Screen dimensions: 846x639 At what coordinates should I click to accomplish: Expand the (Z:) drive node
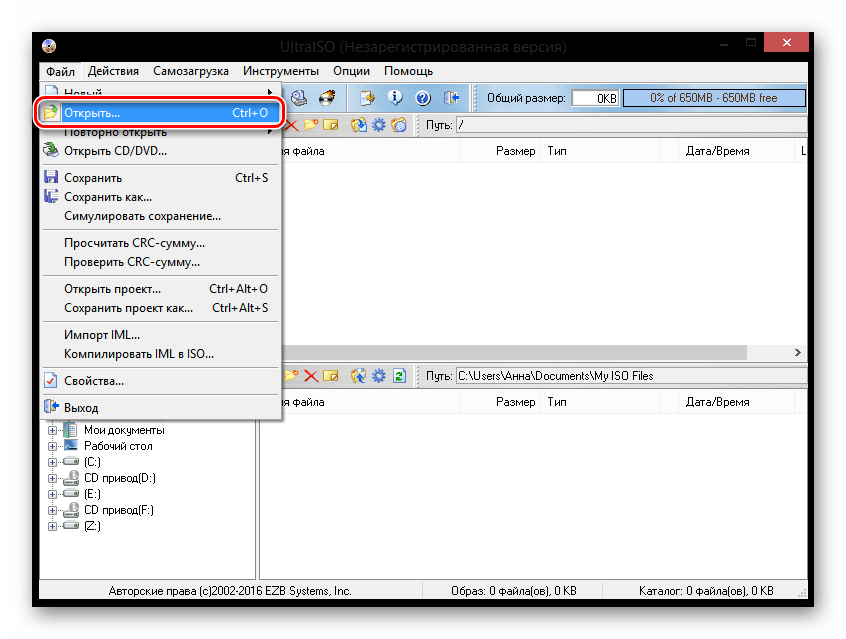click(x=52, y=526)
